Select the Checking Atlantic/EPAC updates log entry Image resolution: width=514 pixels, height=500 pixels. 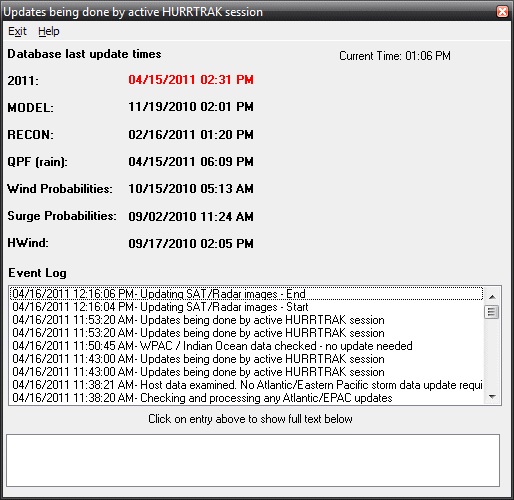[247, 398]
